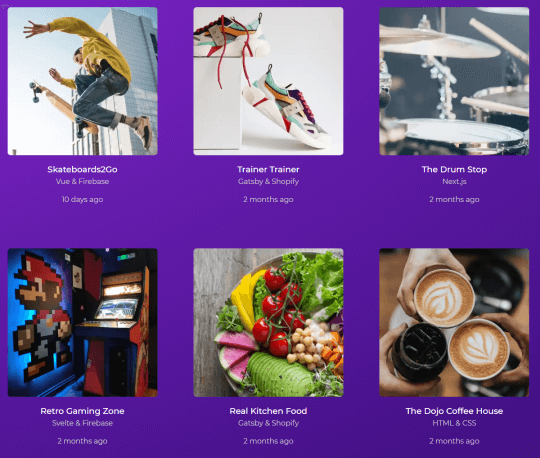Click Gatsby & Shopify under Trainer Trainer

pyautogui.click(x=268, y=181)
